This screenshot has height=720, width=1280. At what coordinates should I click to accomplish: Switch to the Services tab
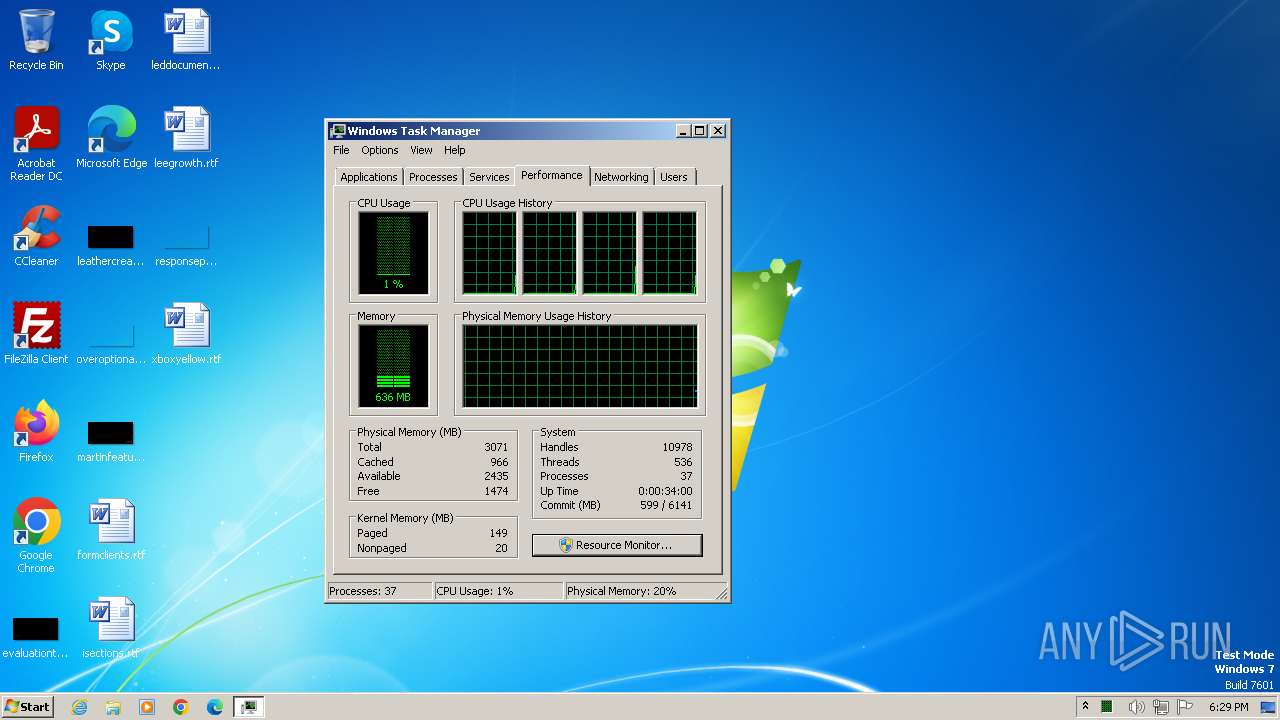tap(489, 177)
